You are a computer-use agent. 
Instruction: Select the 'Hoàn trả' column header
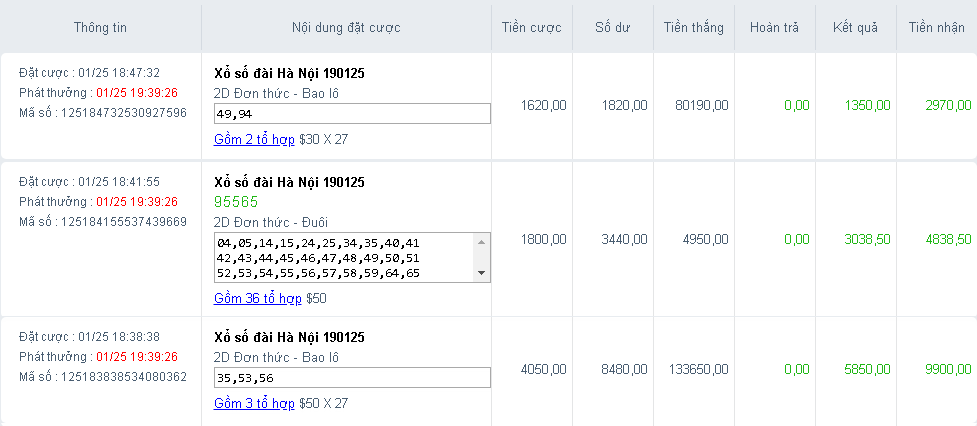[x=774, y=26]
